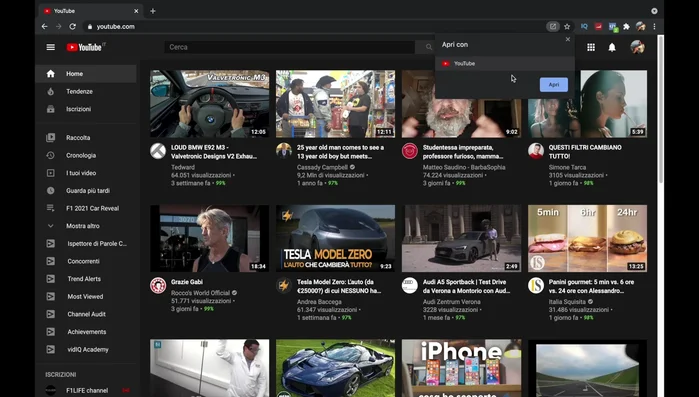Bookmark this page with the star
The width and height of the screenshot is (699, 397).
point(567,27)
